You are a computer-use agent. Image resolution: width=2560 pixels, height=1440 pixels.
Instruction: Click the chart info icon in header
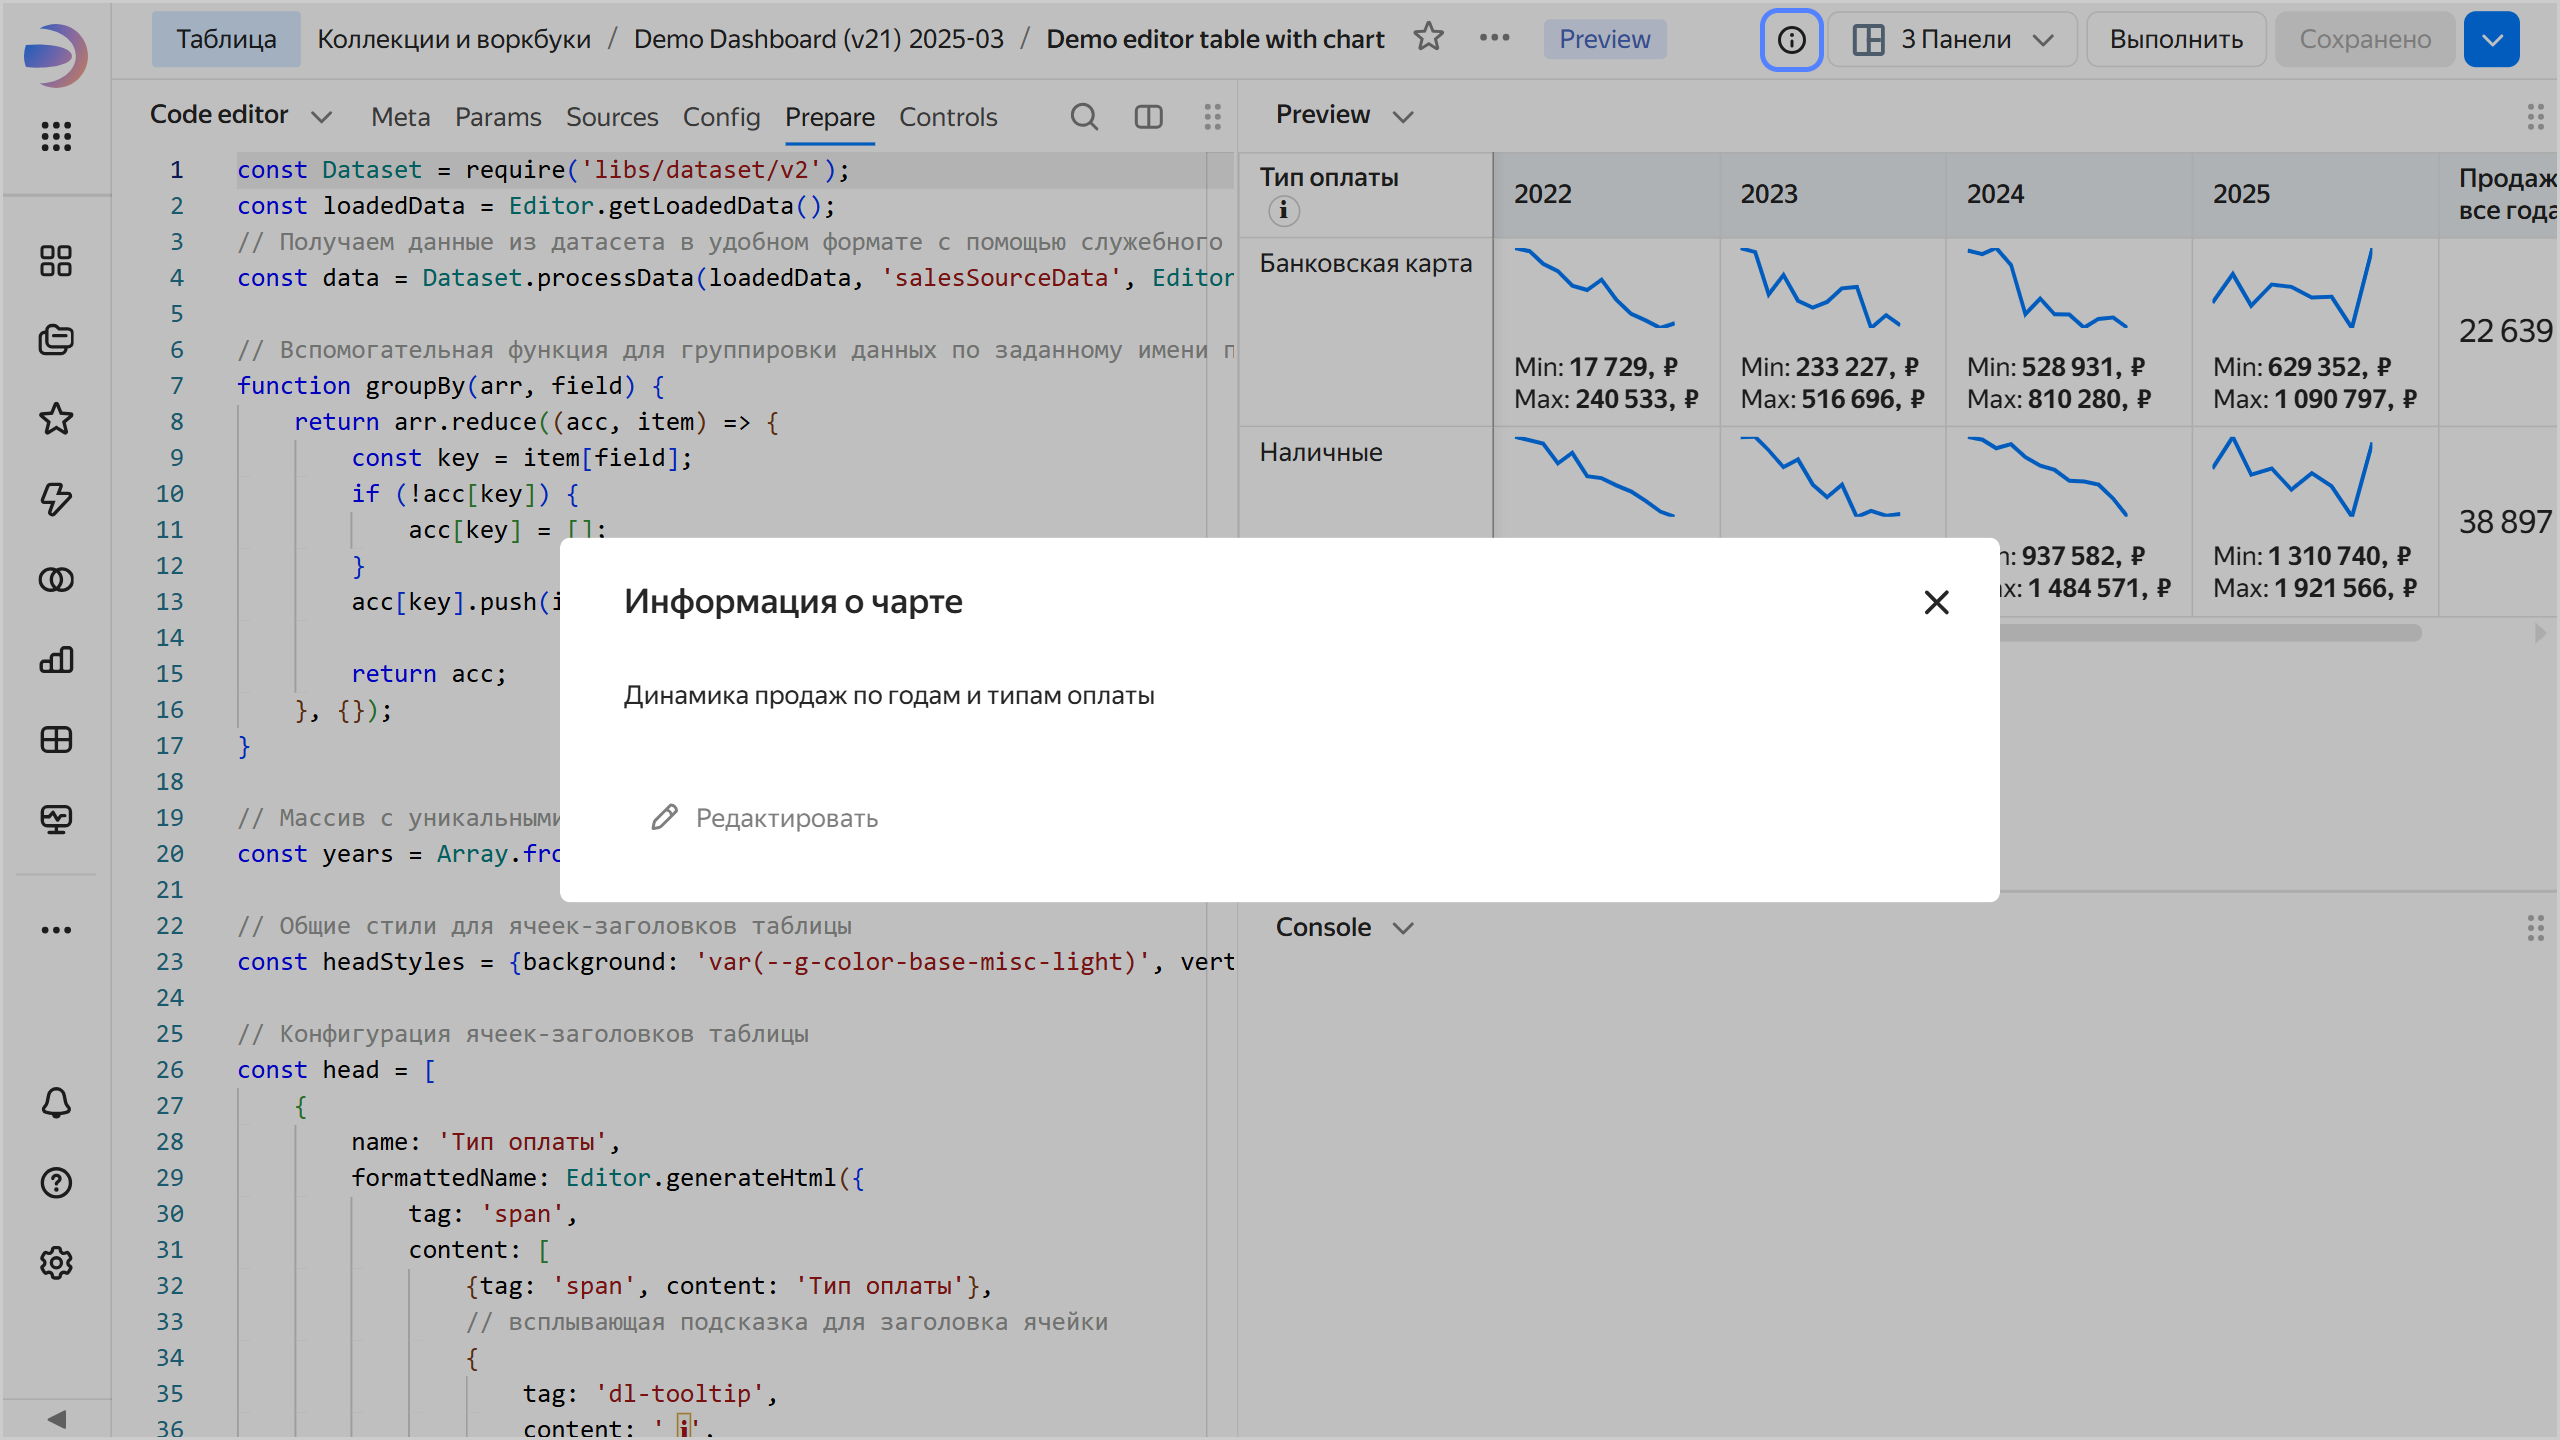point(1791,40)
